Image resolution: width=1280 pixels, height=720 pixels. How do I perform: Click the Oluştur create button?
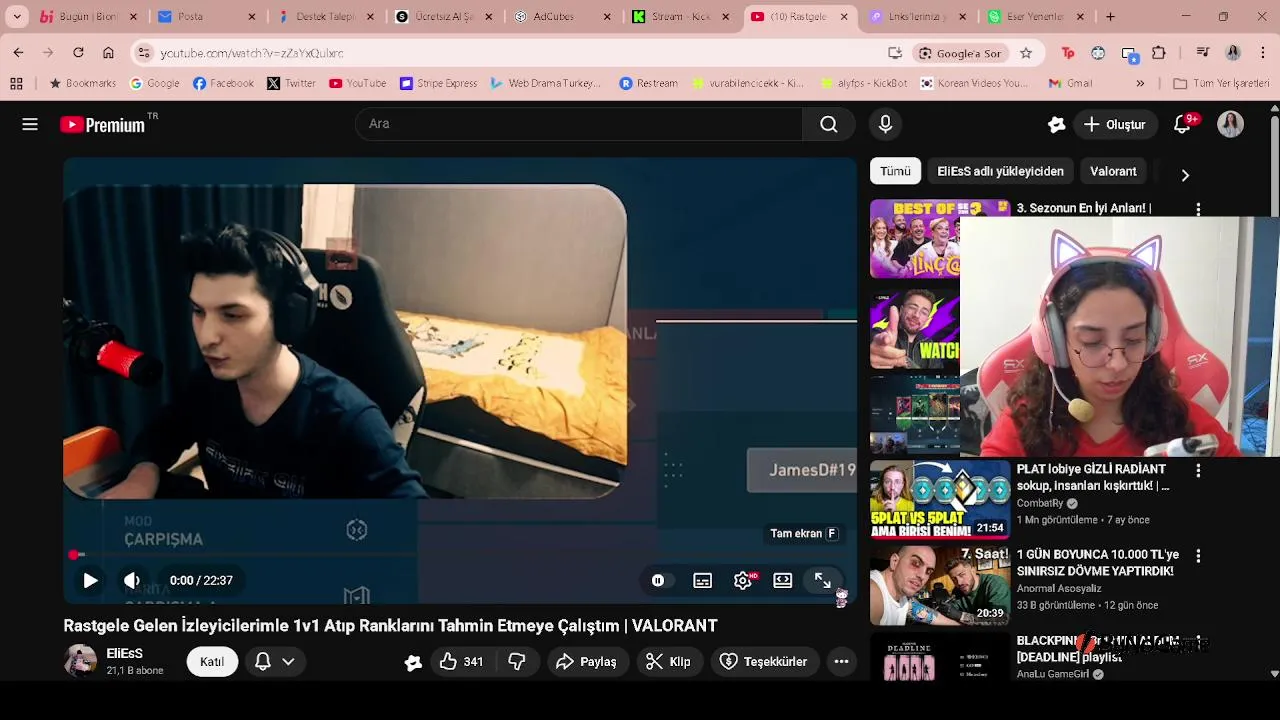coord(1115,124)
